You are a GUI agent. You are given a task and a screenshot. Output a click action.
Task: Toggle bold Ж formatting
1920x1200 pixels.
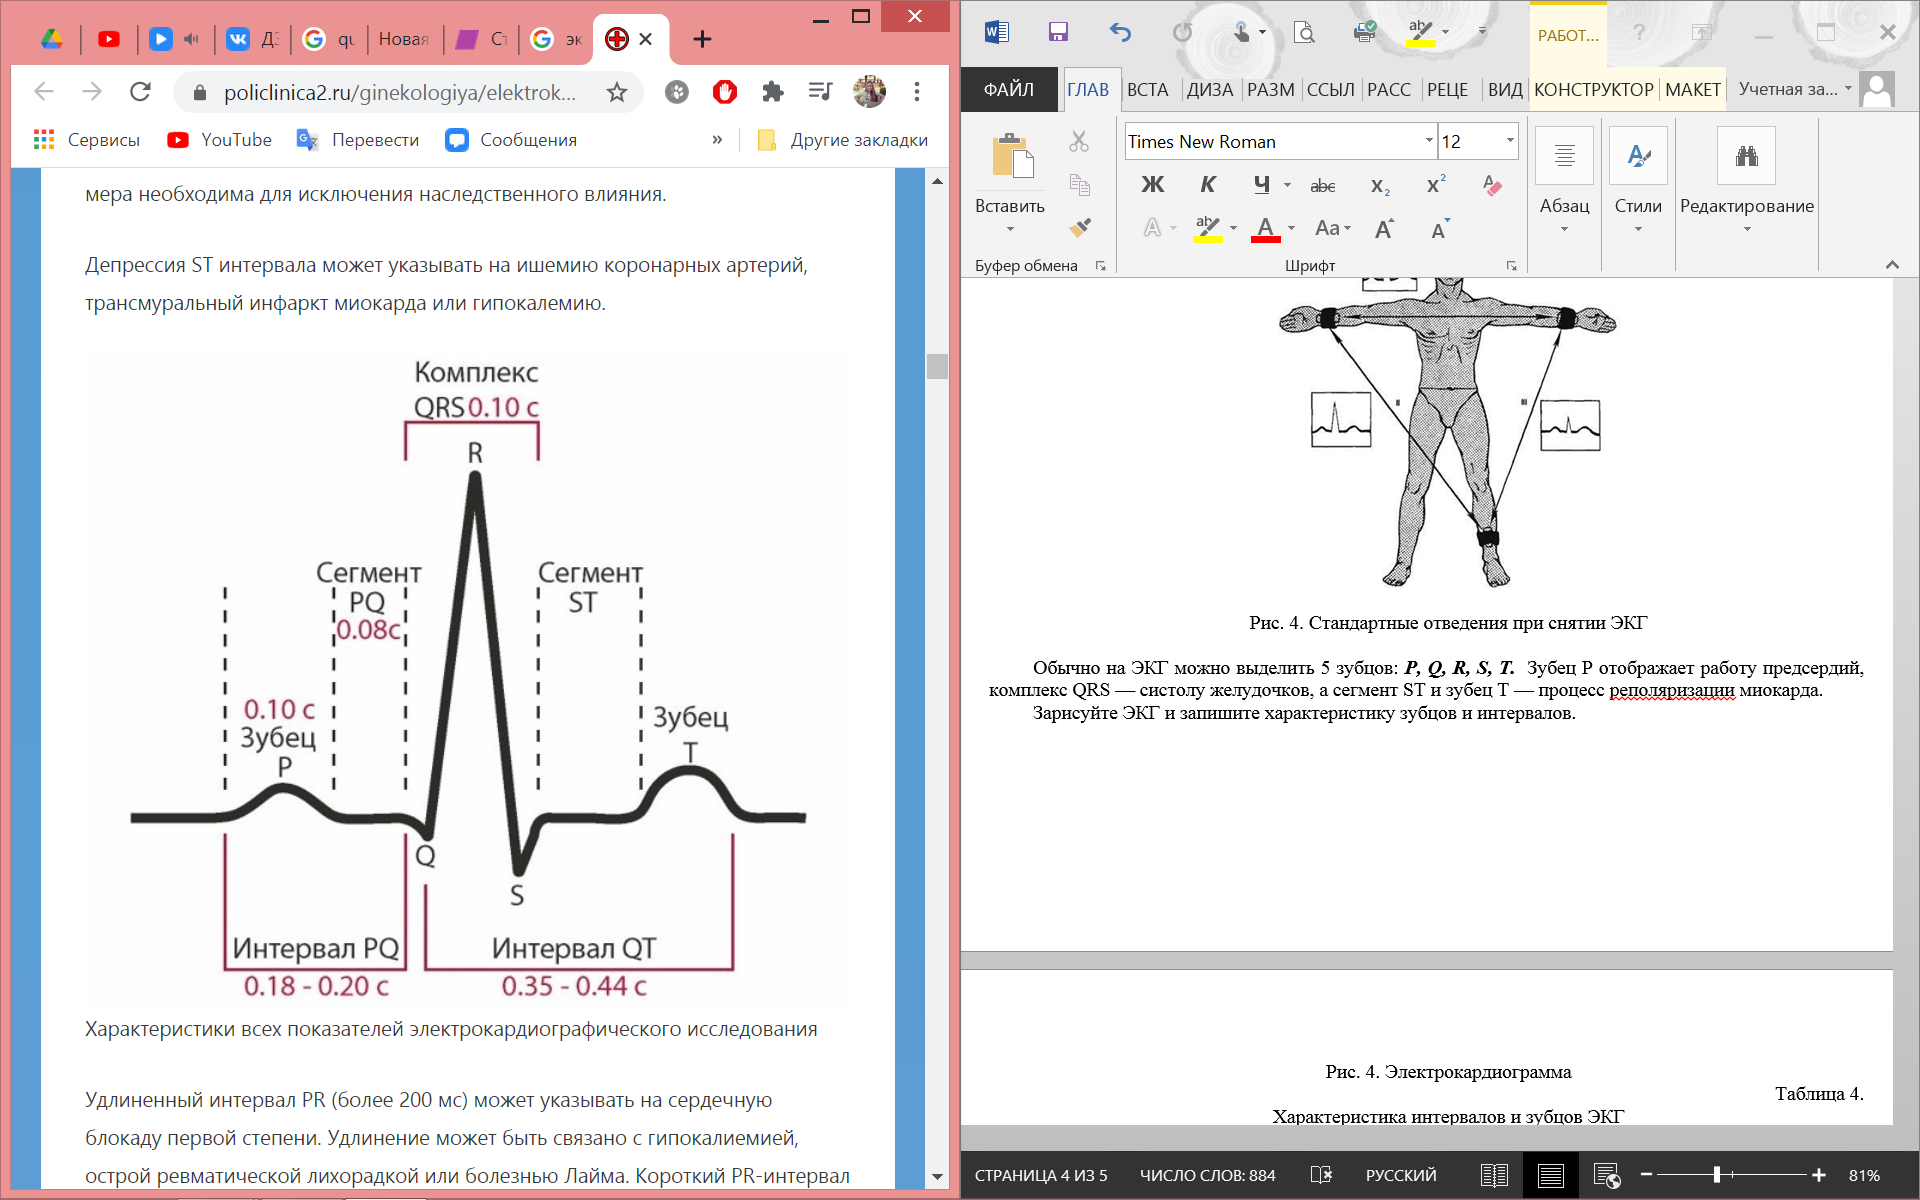(1152, 185)
